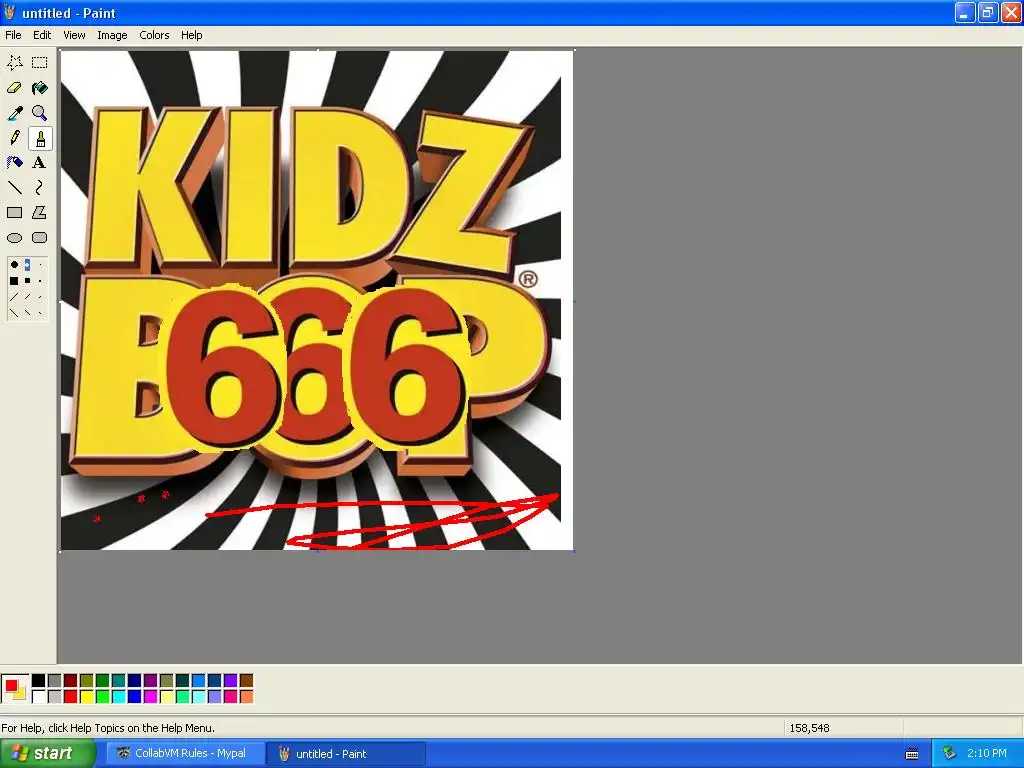Image resolution: width=1024 pixels, height=768 pixels.
Task: Choose the brown palette swatch
Action: [246, 681]
